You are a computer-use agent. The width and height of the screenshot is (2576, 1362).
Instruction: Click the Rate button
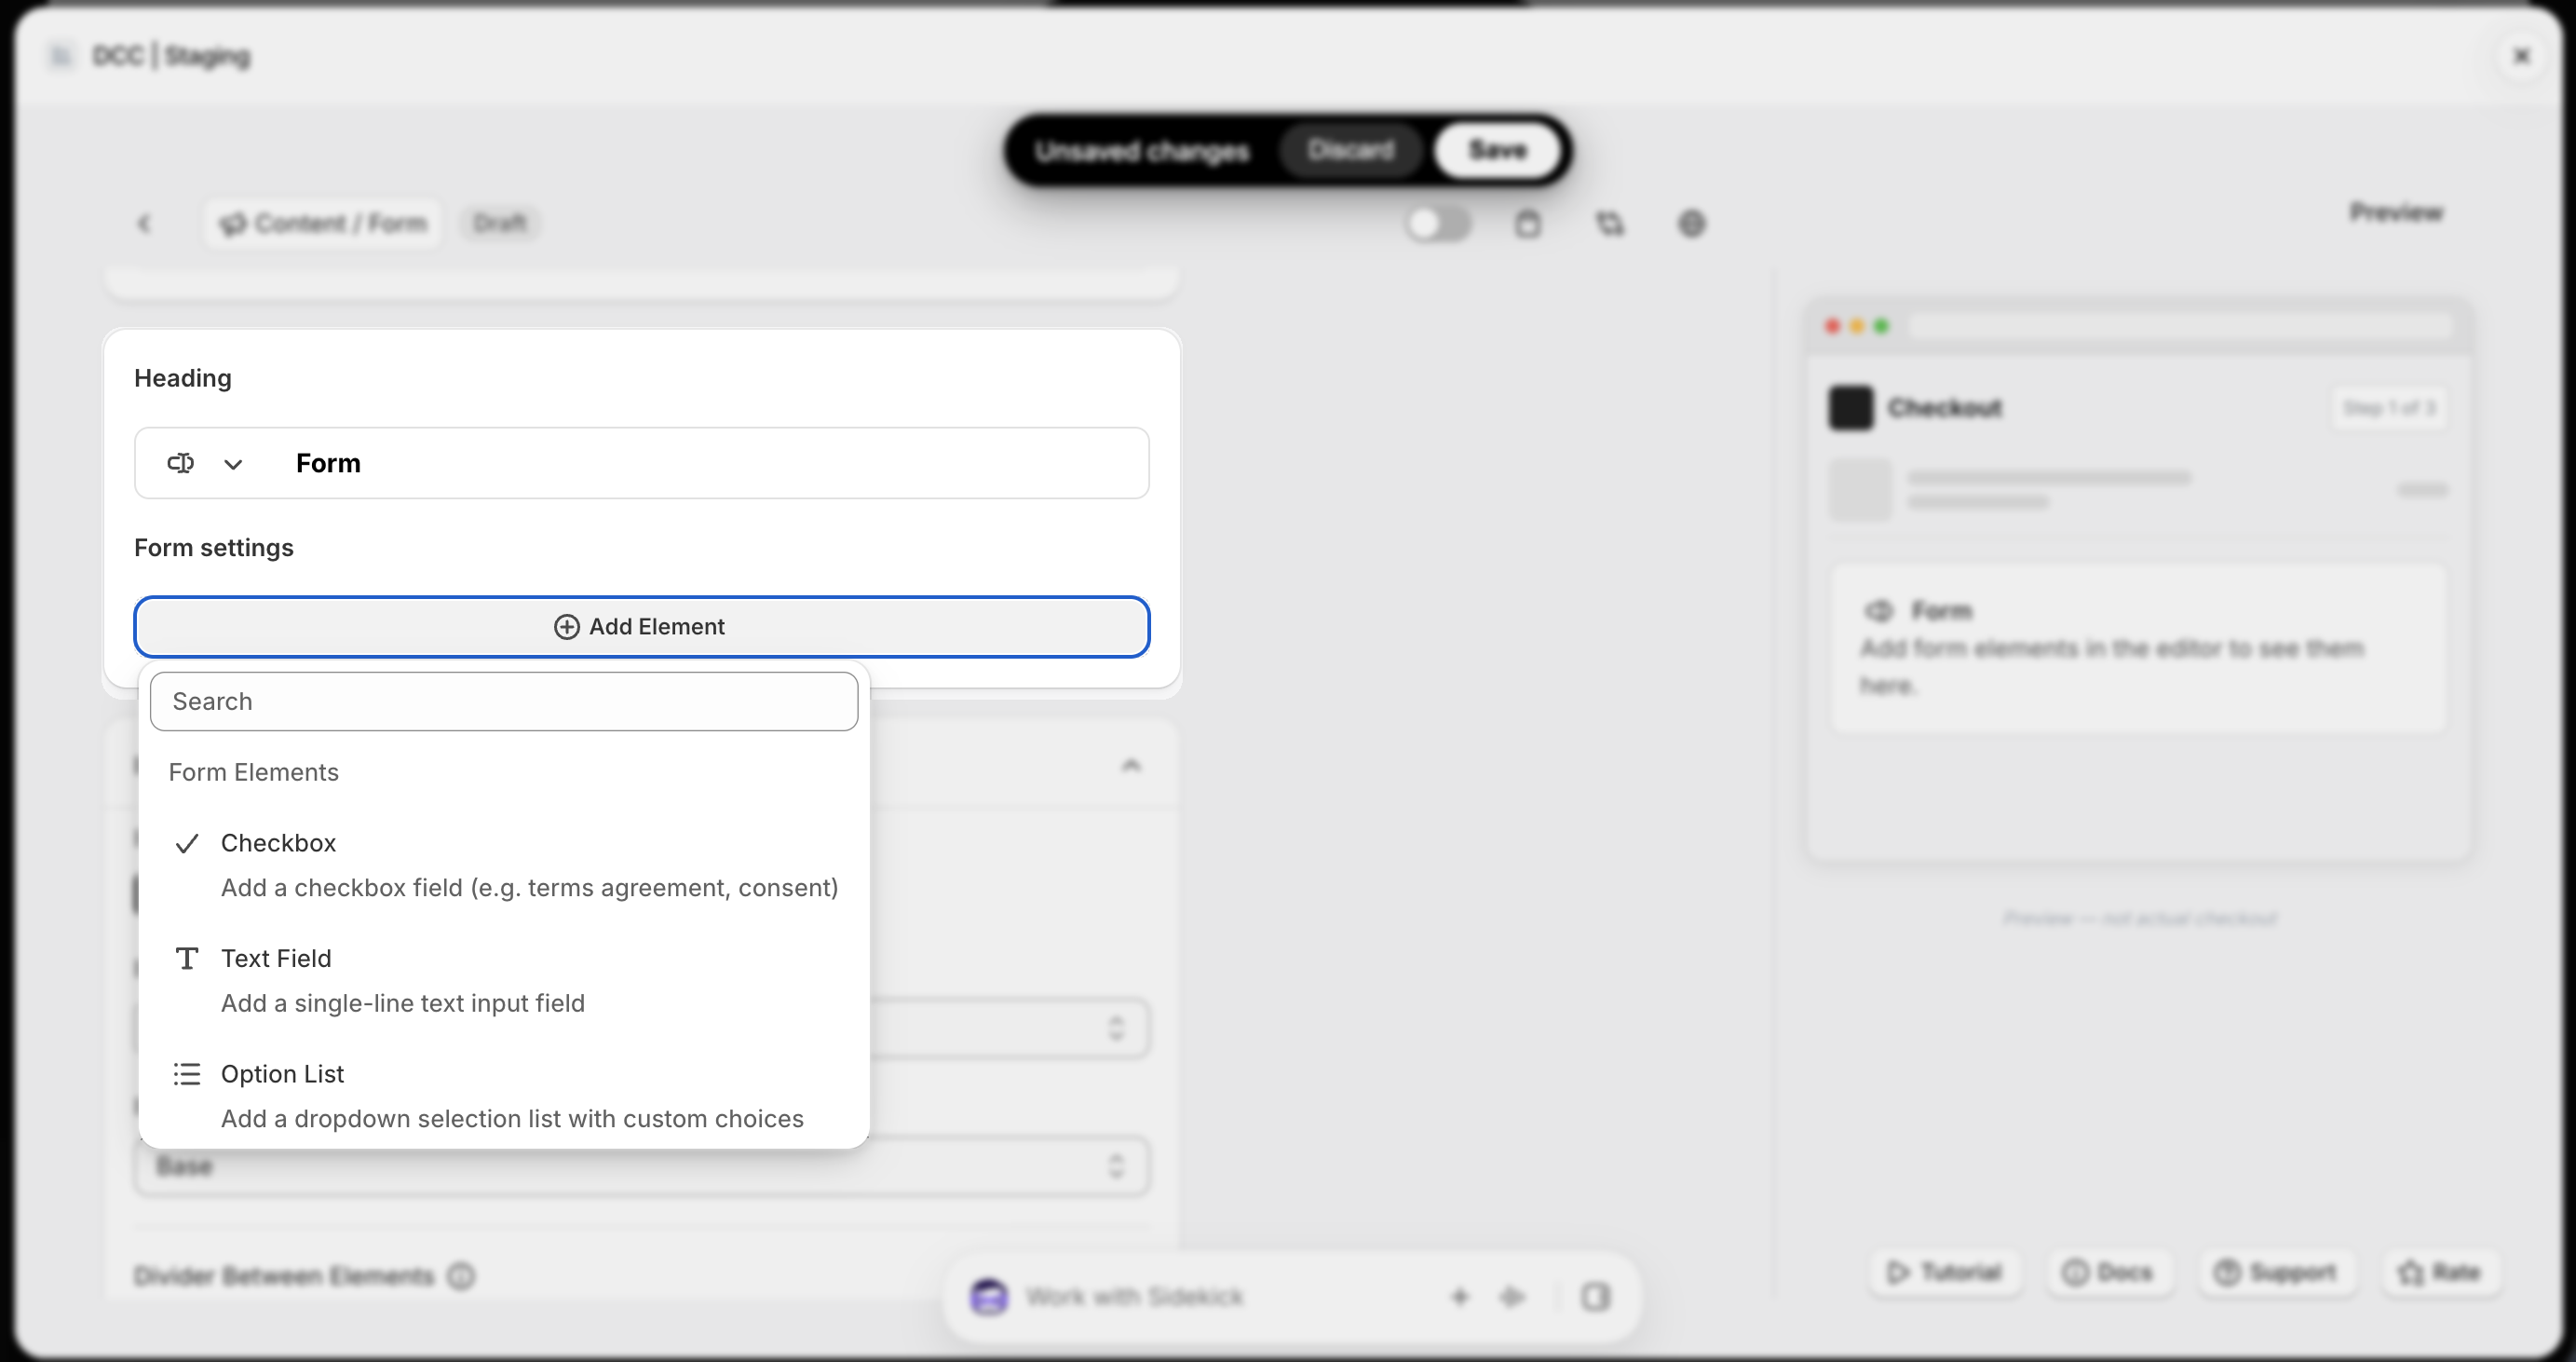2439,1272
